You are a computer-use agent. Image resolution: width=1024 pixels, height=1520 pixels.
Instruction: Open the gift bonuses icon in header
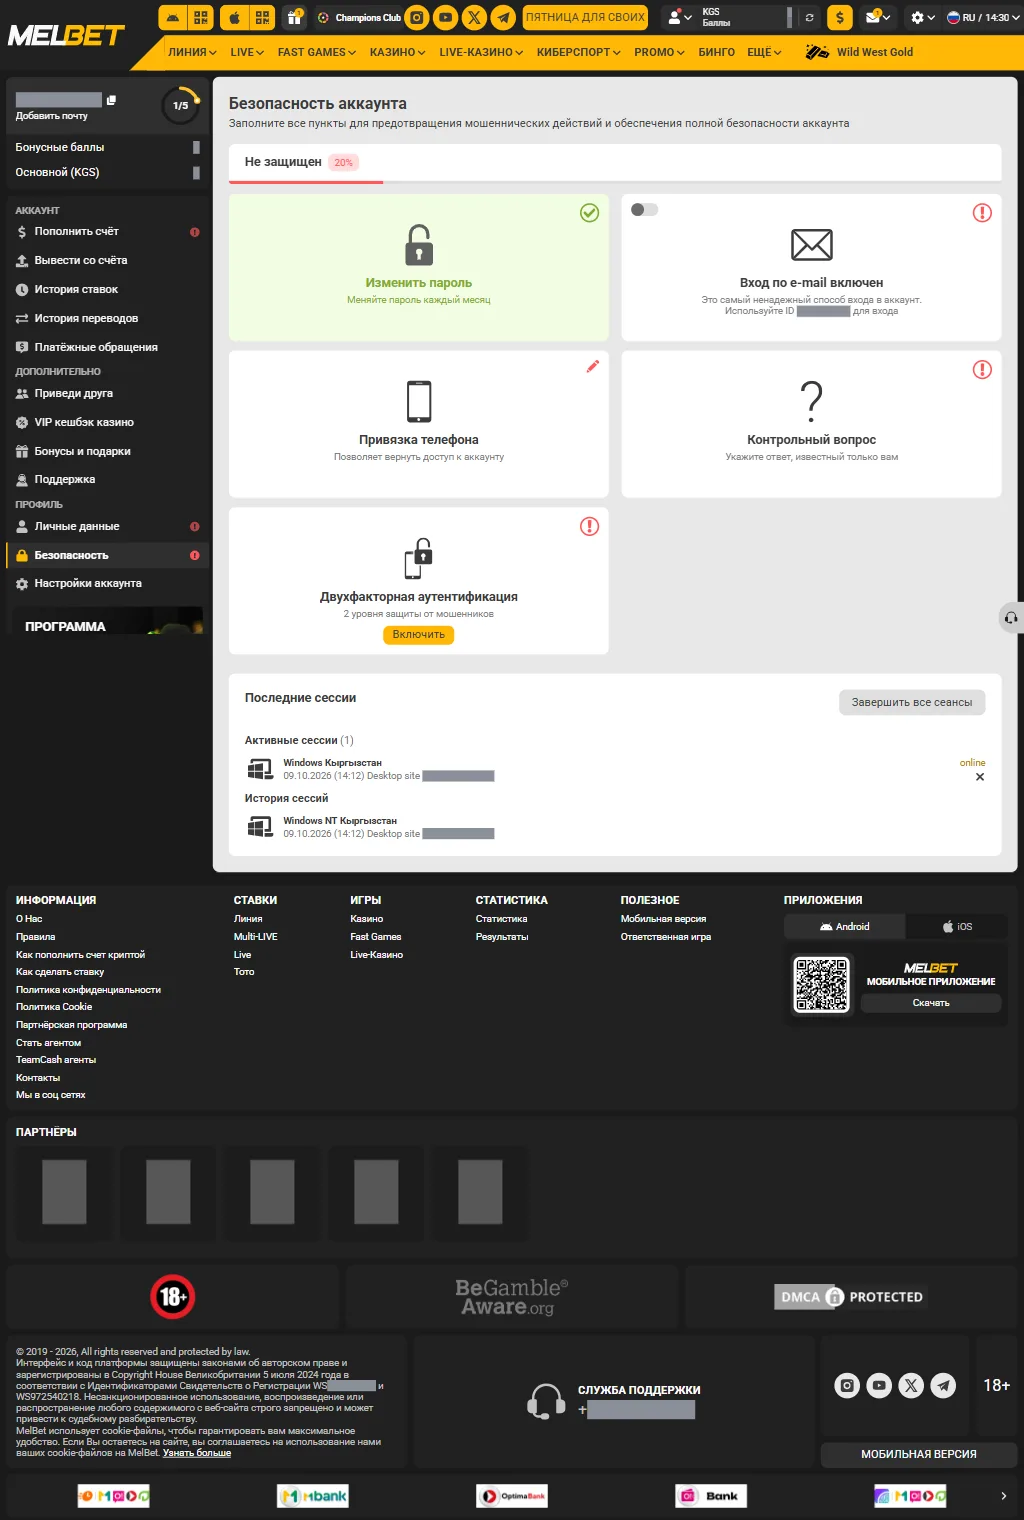tap(294, 17)
